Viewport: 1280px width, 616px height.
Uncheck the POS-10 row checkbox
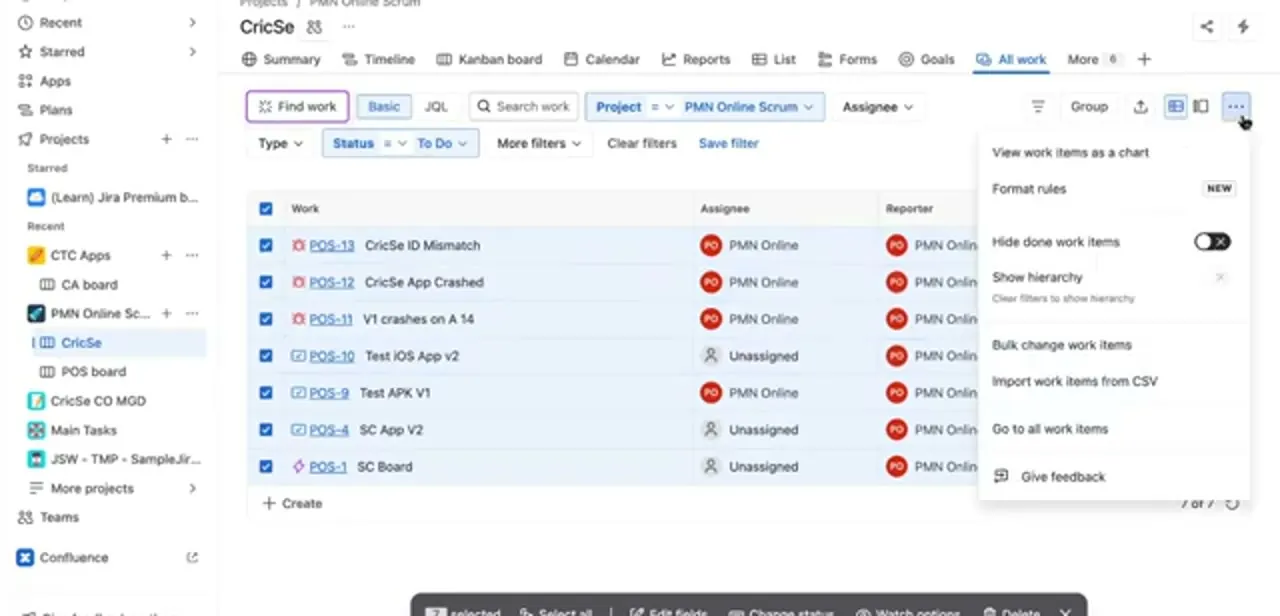tap(266, 356)
